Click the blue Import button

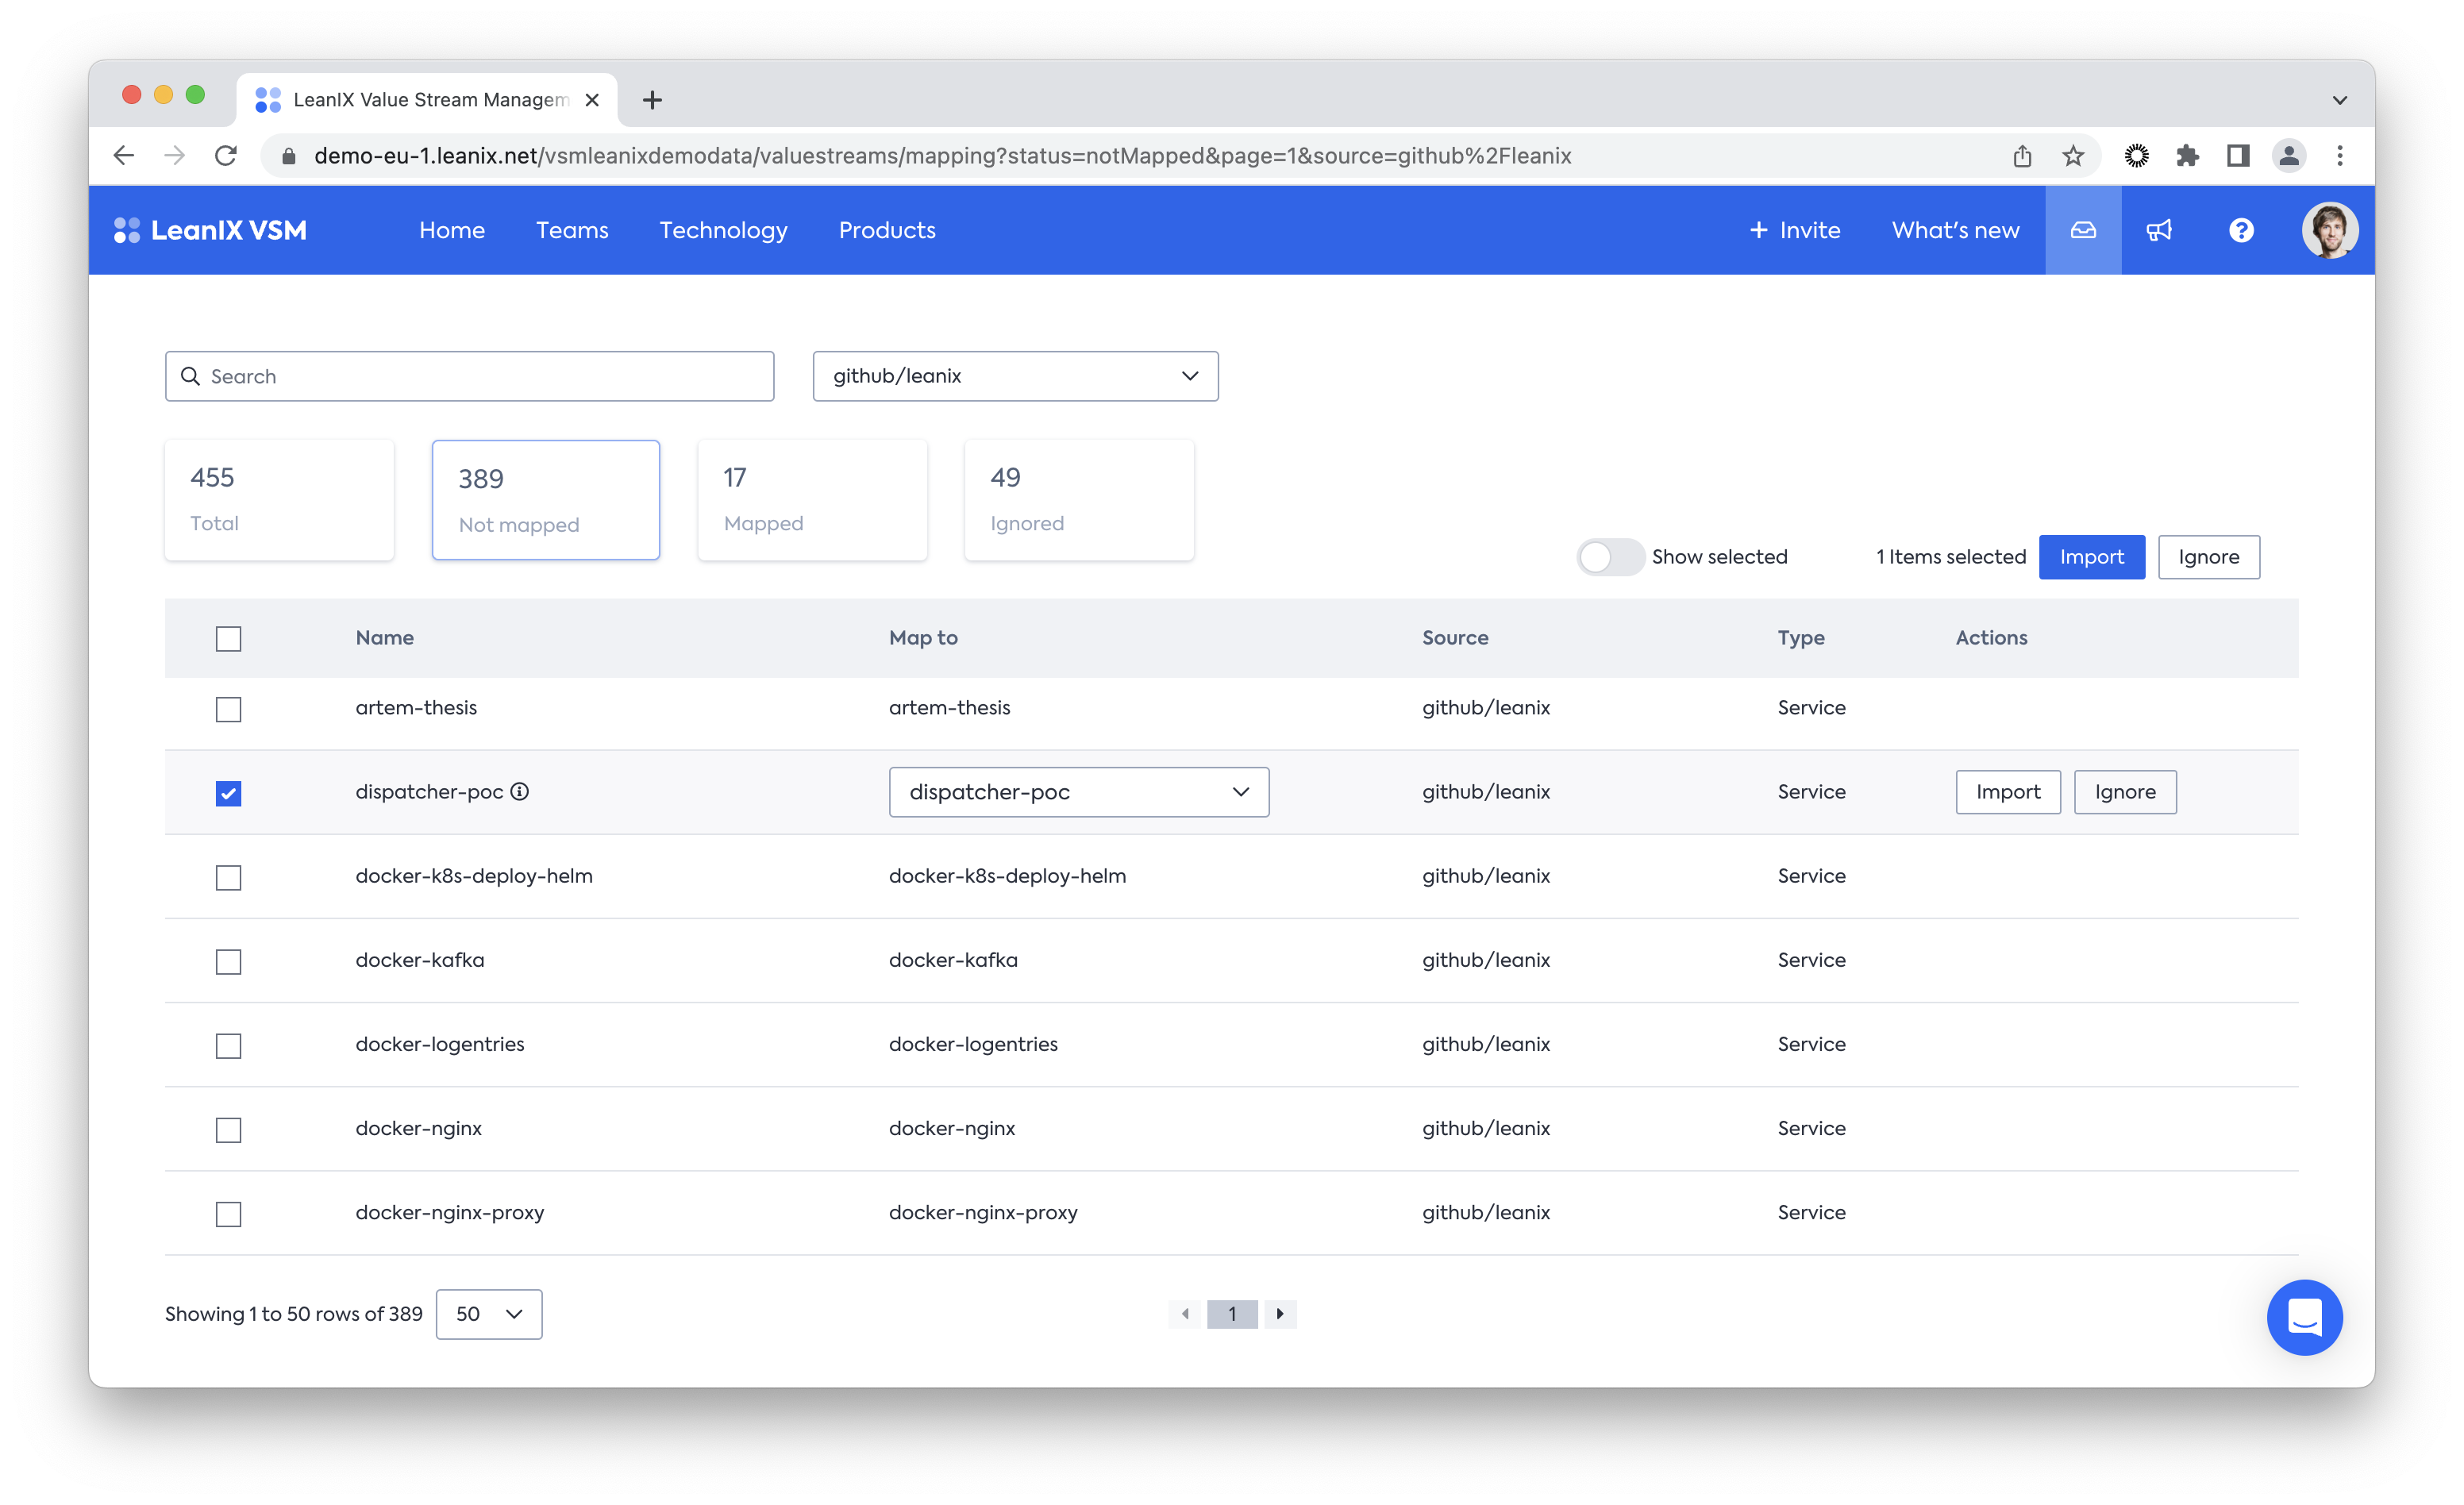coord(2091,557)
